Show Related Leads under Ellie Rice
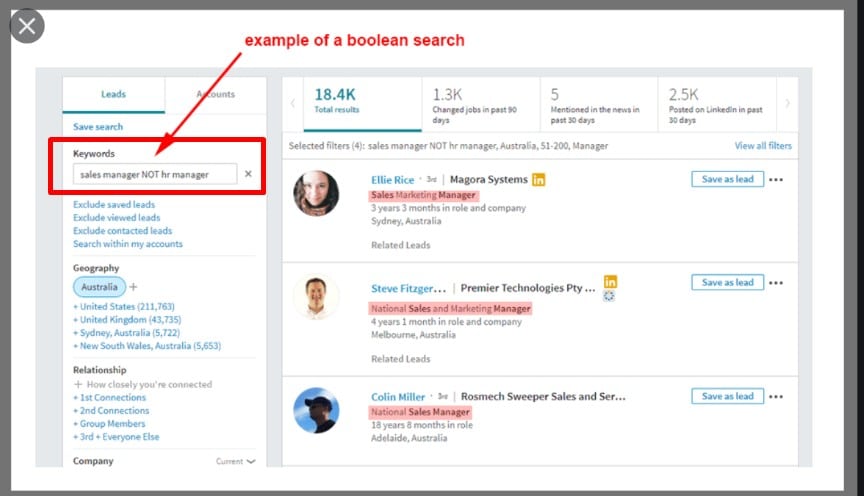 [x=401, y=245]
